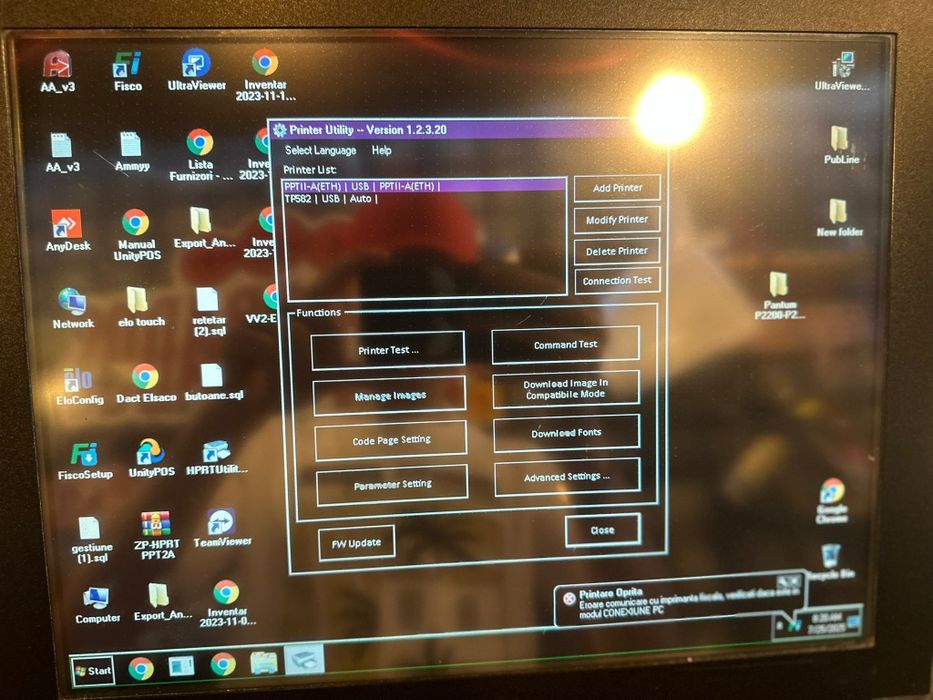The width and height of the screenshot is (933, 700).
Task: Click the Delete Printer button
Action: [617, 251]
